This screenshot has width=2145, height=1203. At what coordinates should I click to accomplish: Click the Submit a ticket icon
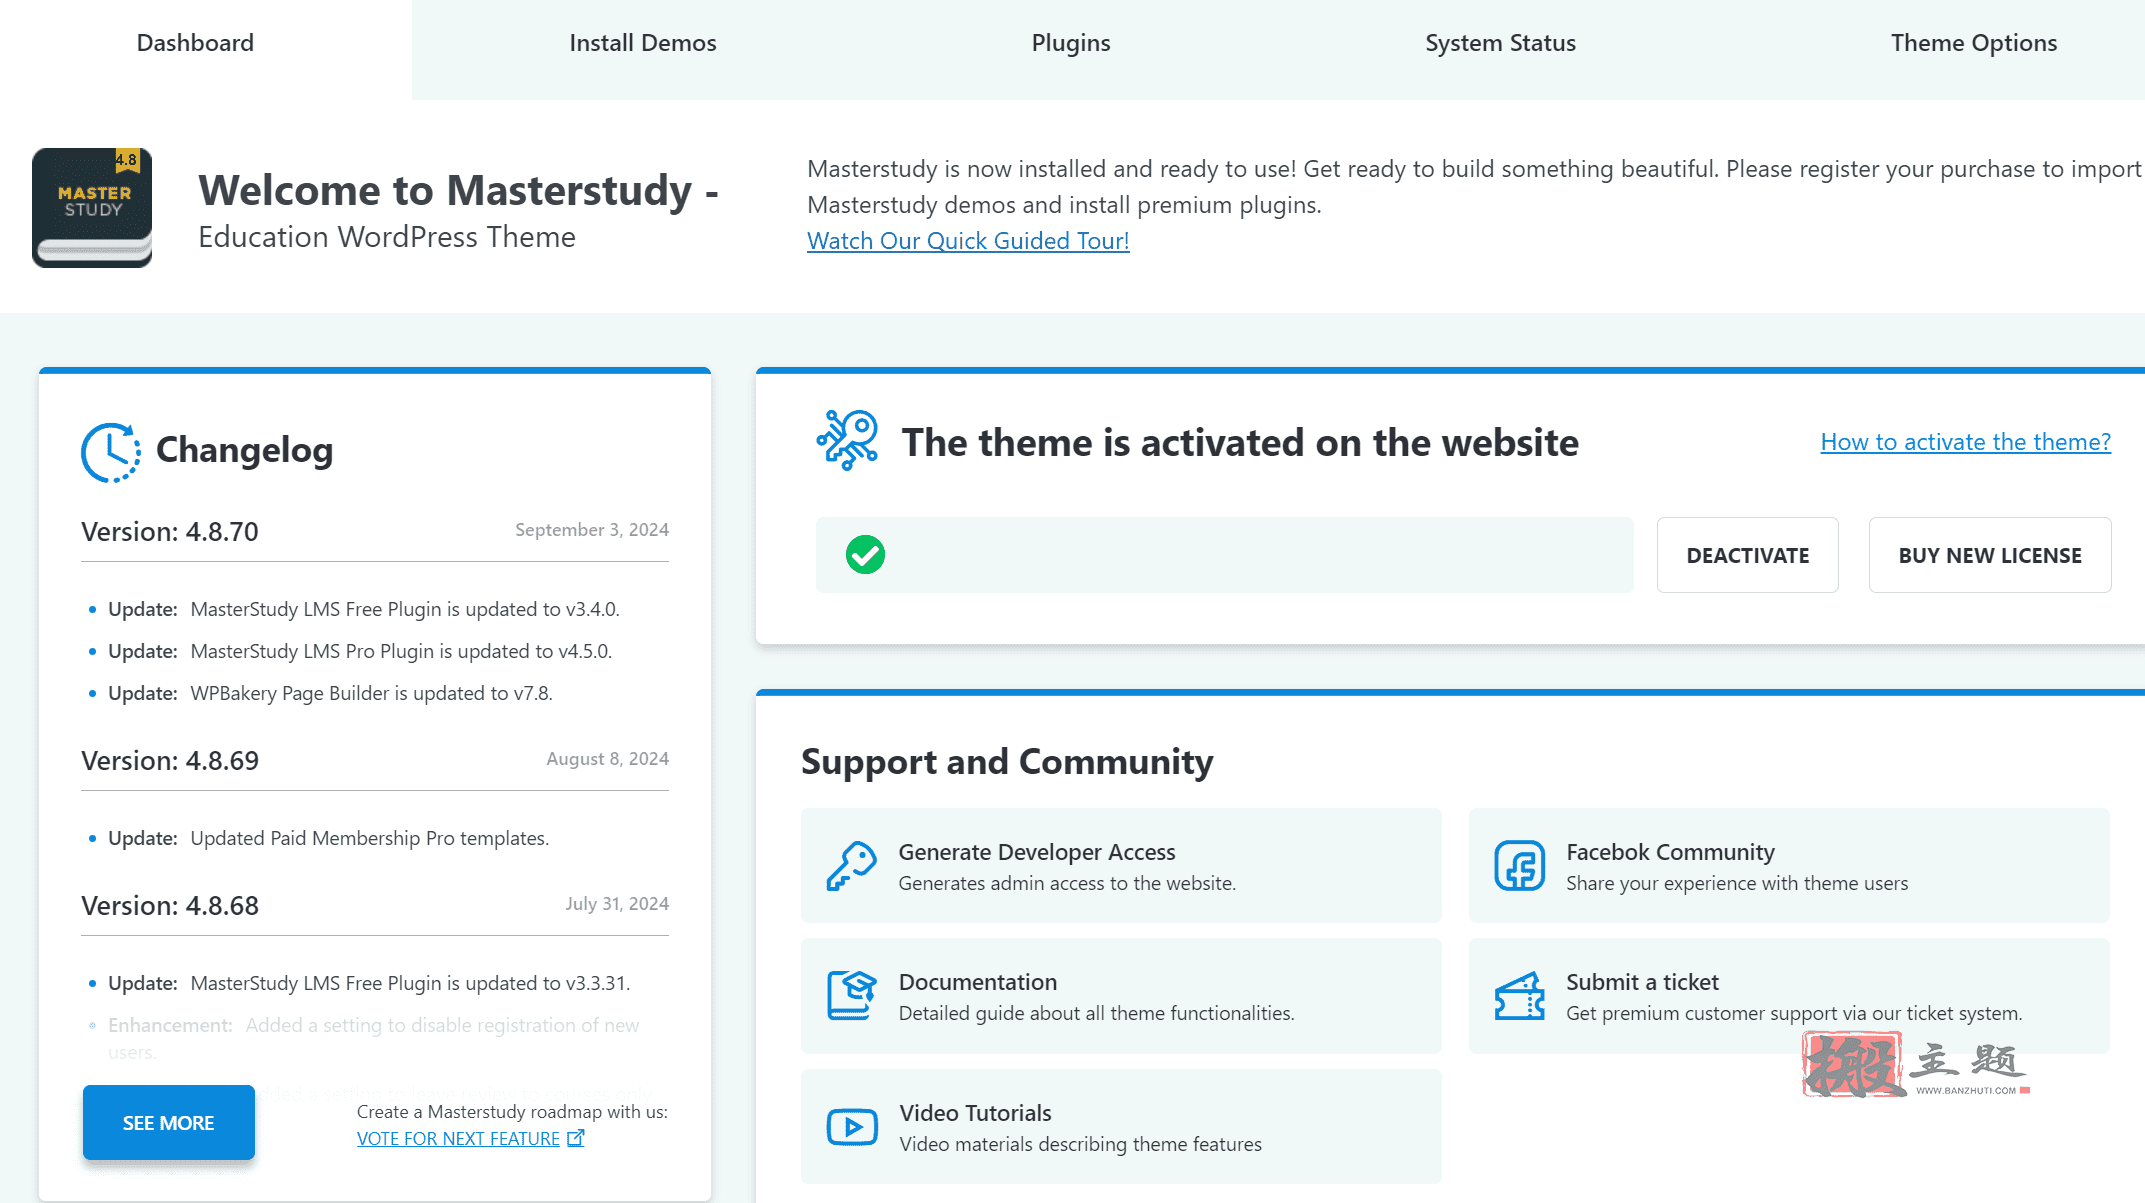(1519, 996)
